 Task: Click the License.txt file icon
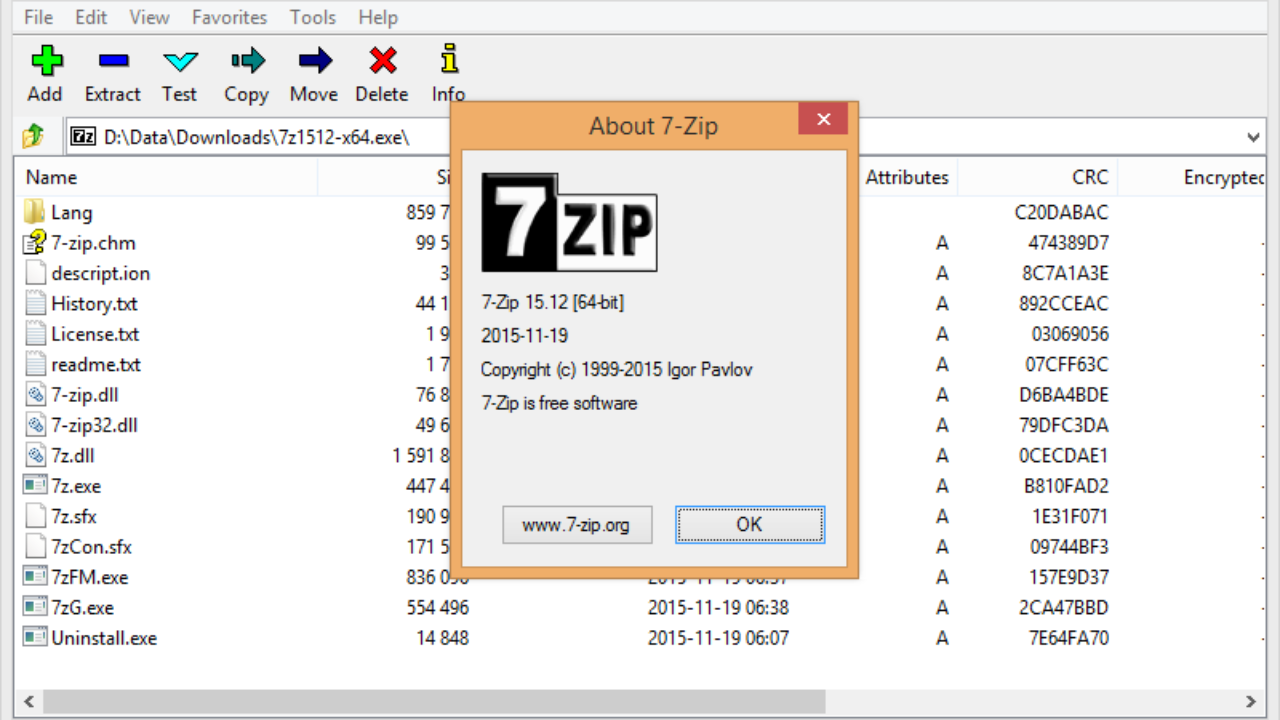click(35, 334)
